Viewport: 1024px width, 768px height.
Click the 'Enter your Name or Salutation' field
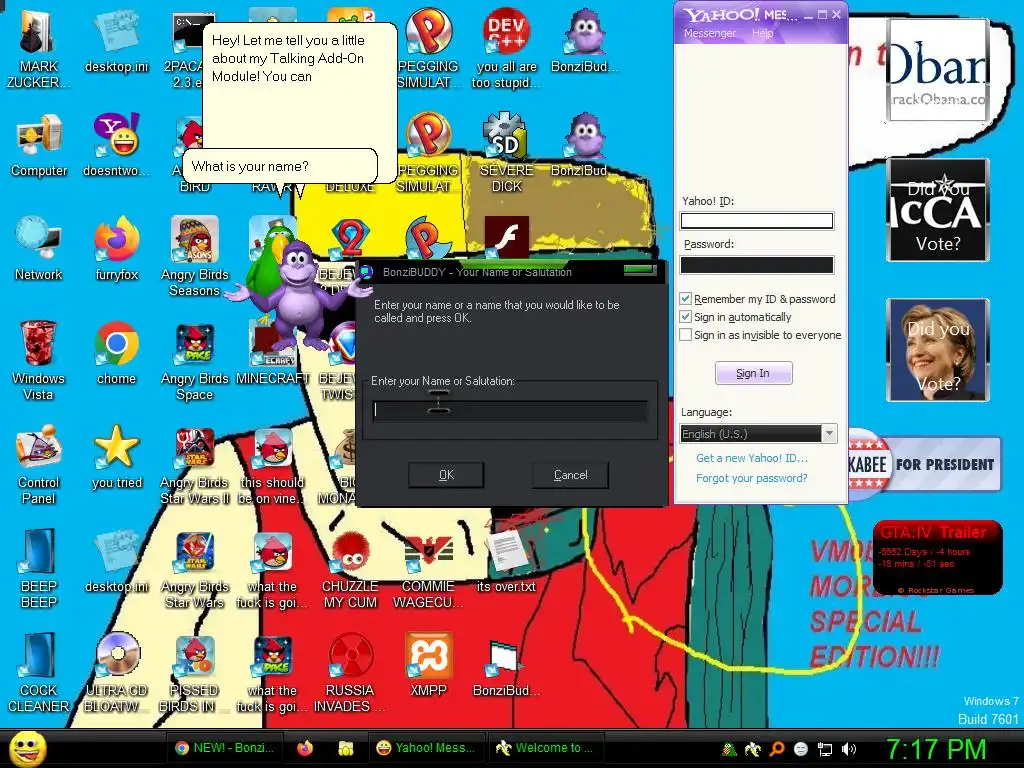point(510,410)
